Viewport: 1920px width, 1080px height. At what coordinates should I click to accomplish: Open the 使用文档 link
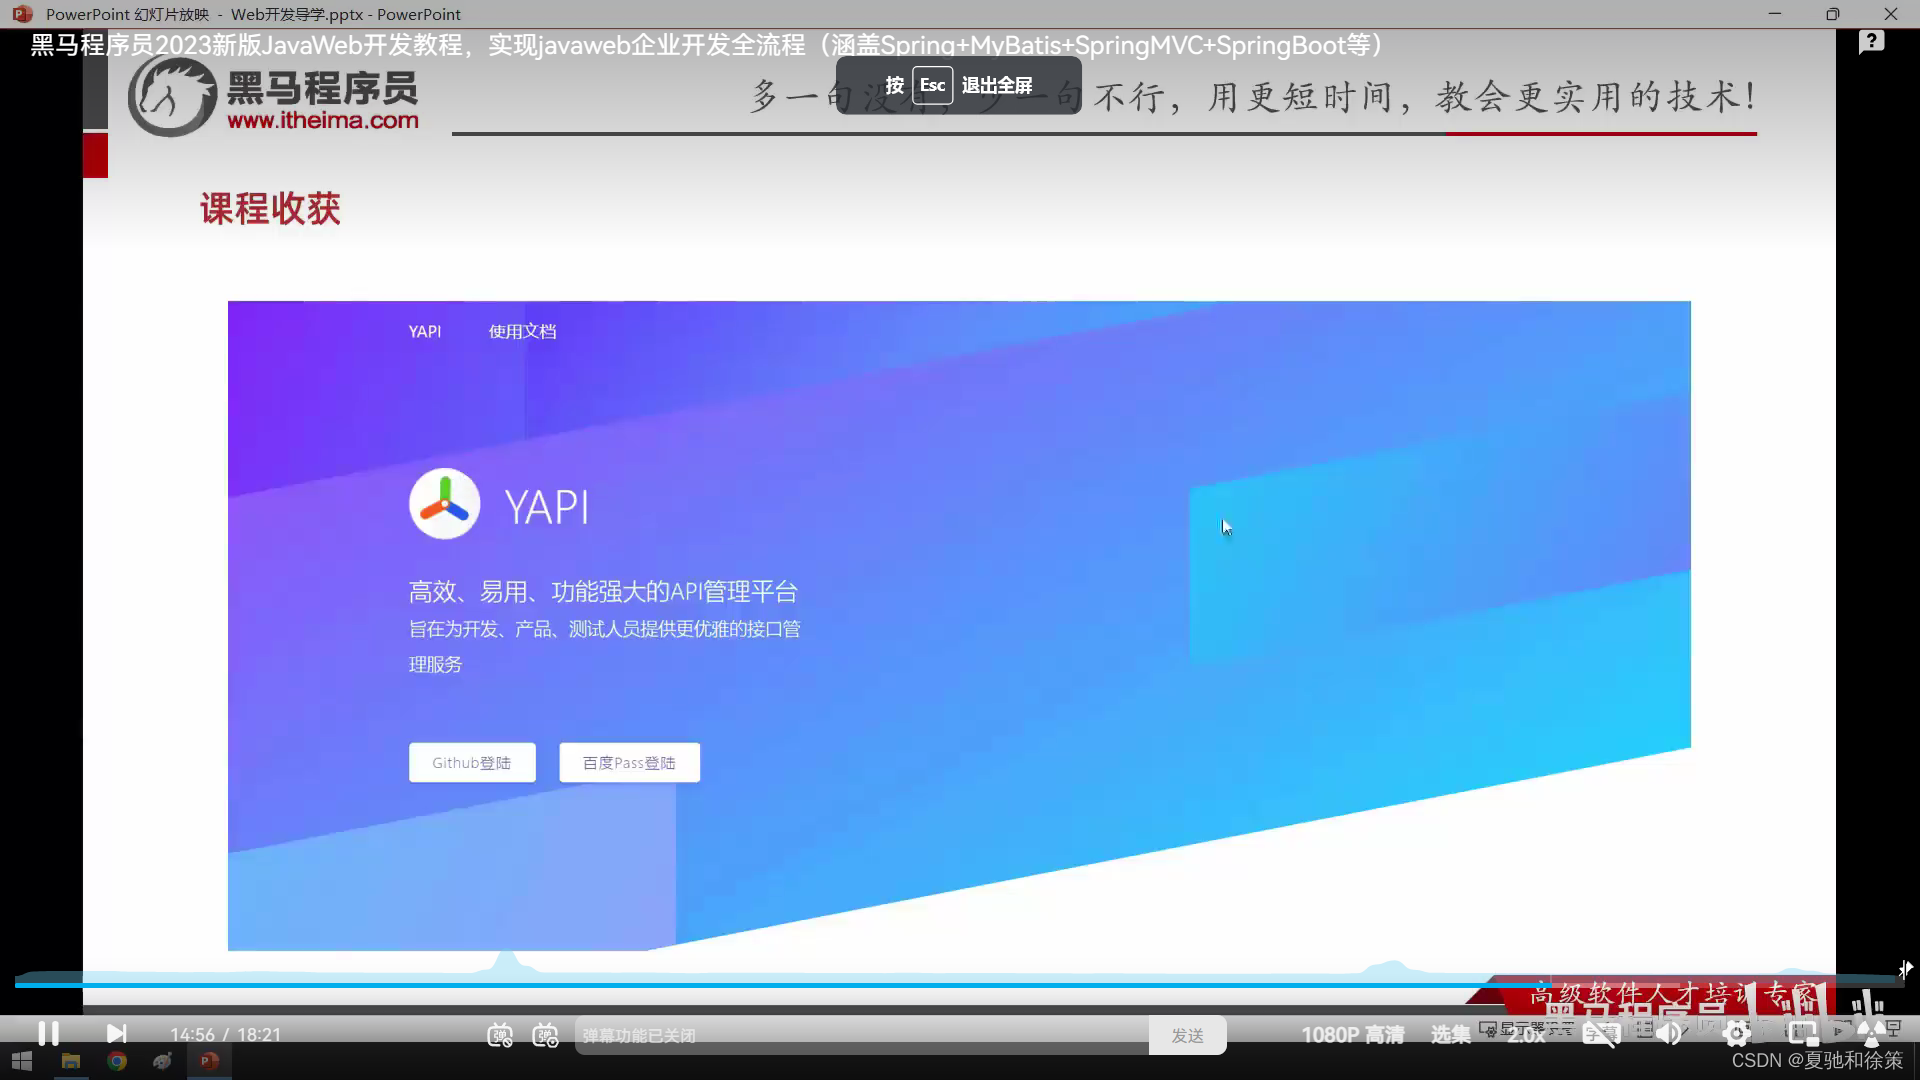pyautogui.click(x=522, y=331)
